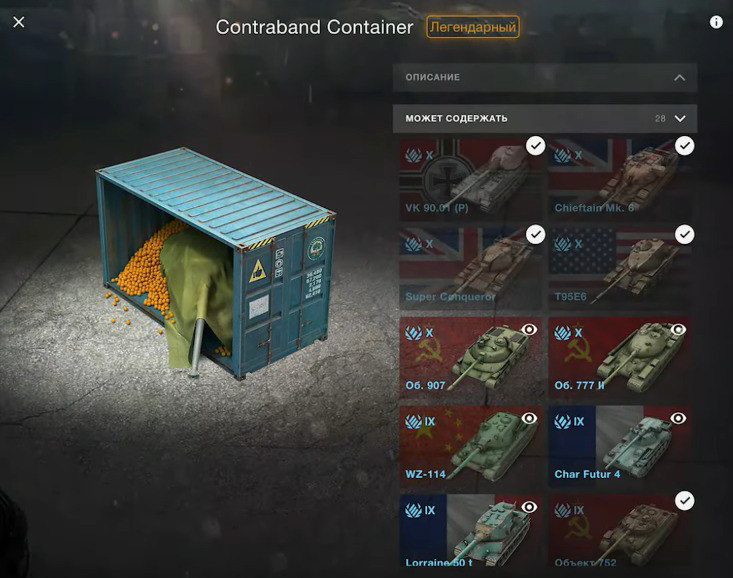Click the blue container with oranges
The width and height of the screenshot is (733, 578).
click(x=215, y=262)
